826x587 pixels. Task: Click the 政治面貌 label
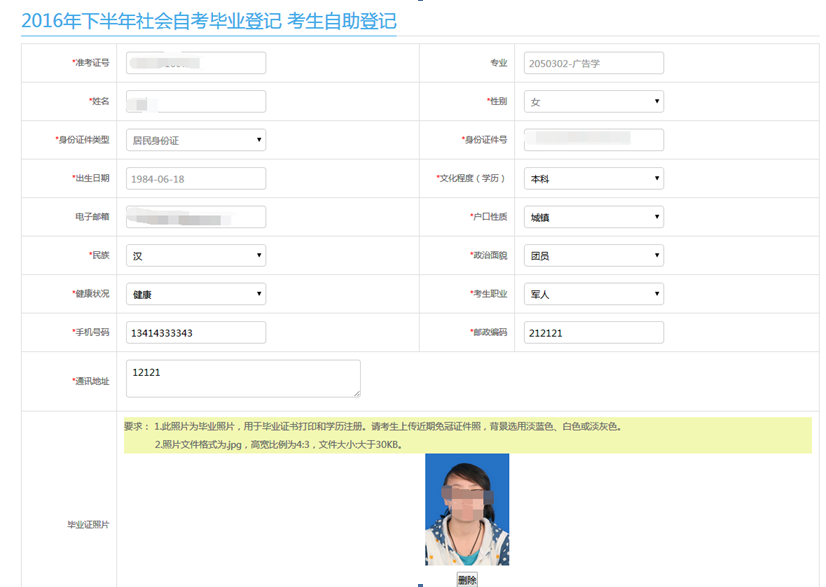(488, 255)
